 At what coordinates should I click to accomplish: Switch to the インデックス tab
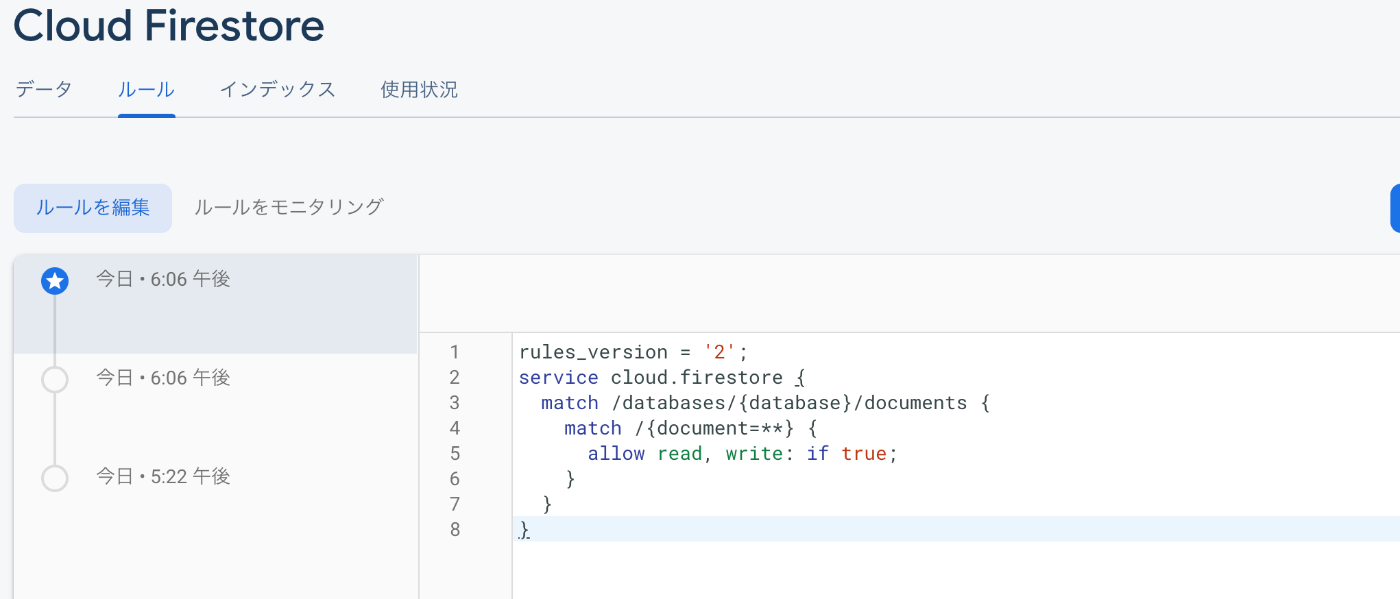[278, 89]
